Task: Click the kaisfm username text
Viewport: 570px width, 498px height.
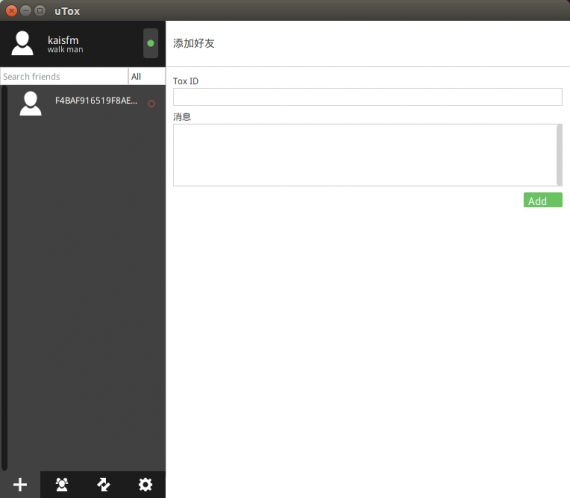Action: (63, 40)
